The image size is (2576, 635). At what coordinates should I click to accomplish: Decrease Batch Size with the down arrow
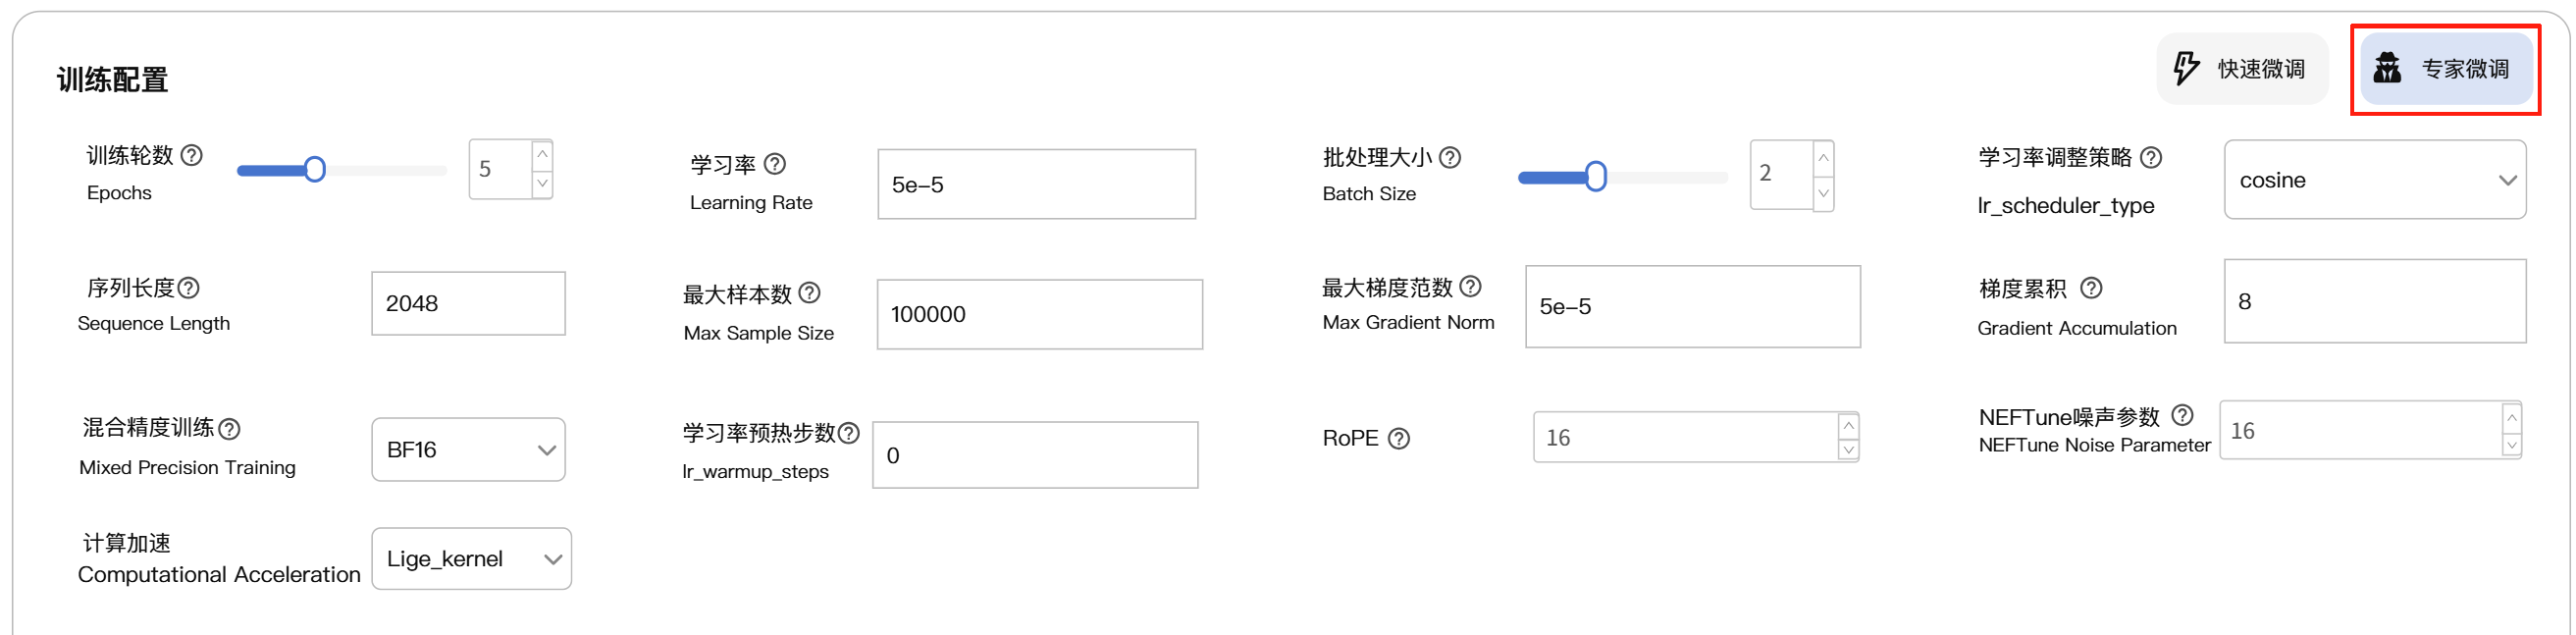click(x=1823, y=193)
